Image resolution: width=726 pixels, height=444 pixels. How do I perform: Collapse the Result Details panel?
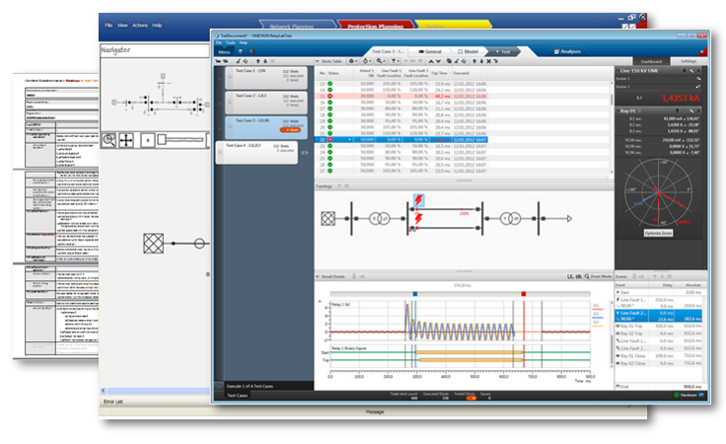[x=320, y=274]
